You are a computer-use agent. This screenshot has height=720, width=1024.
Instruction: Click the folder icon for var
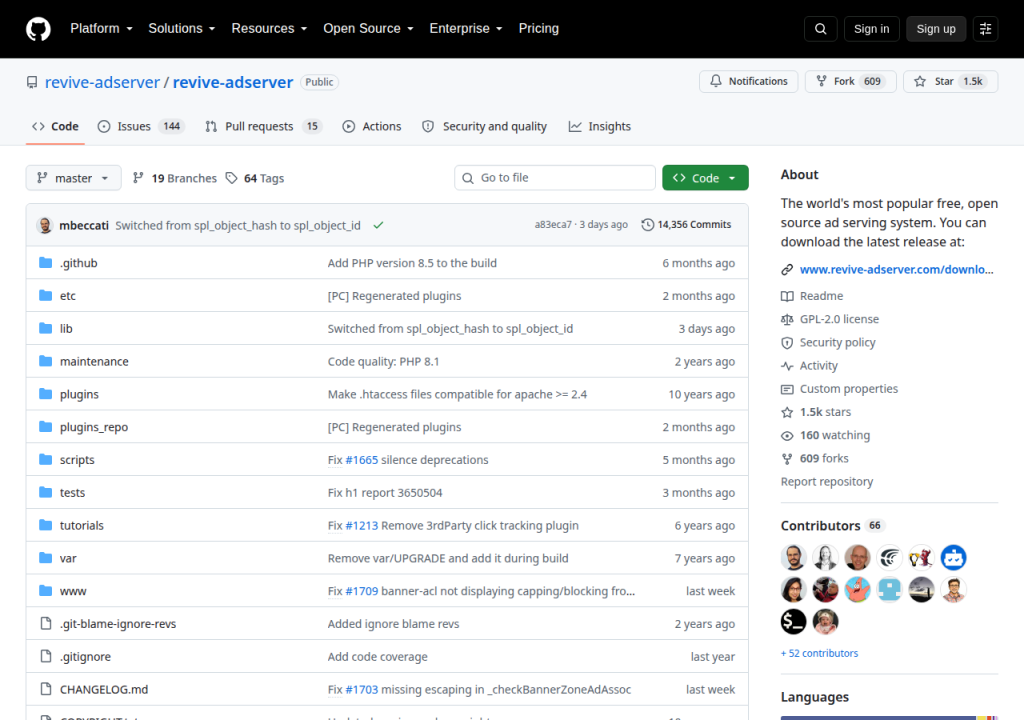pyautogui.click(x=45, y=557)
